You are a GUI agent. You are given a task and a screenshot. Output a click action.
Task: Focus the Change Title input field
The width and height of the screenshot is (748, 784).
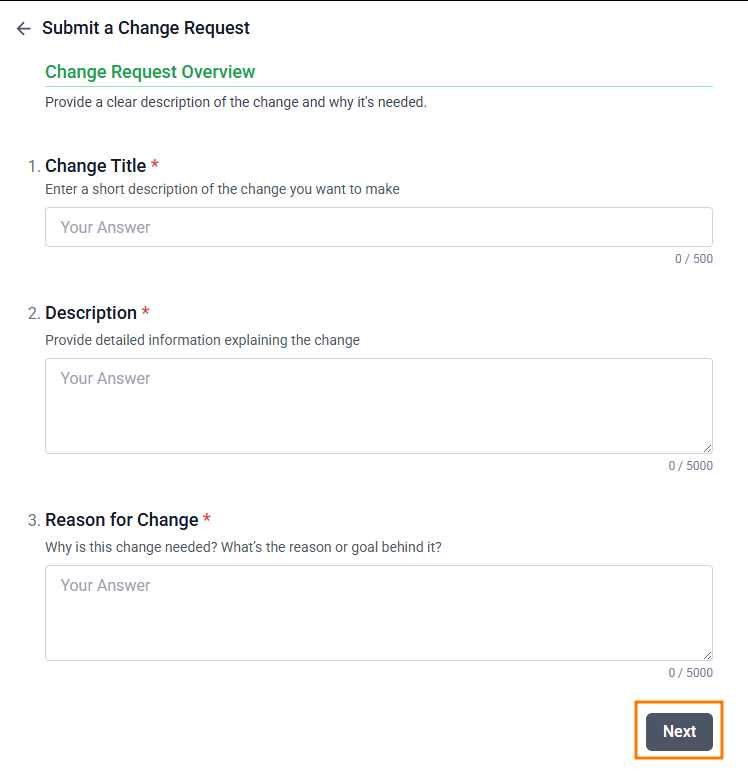[x=378, y=227]
